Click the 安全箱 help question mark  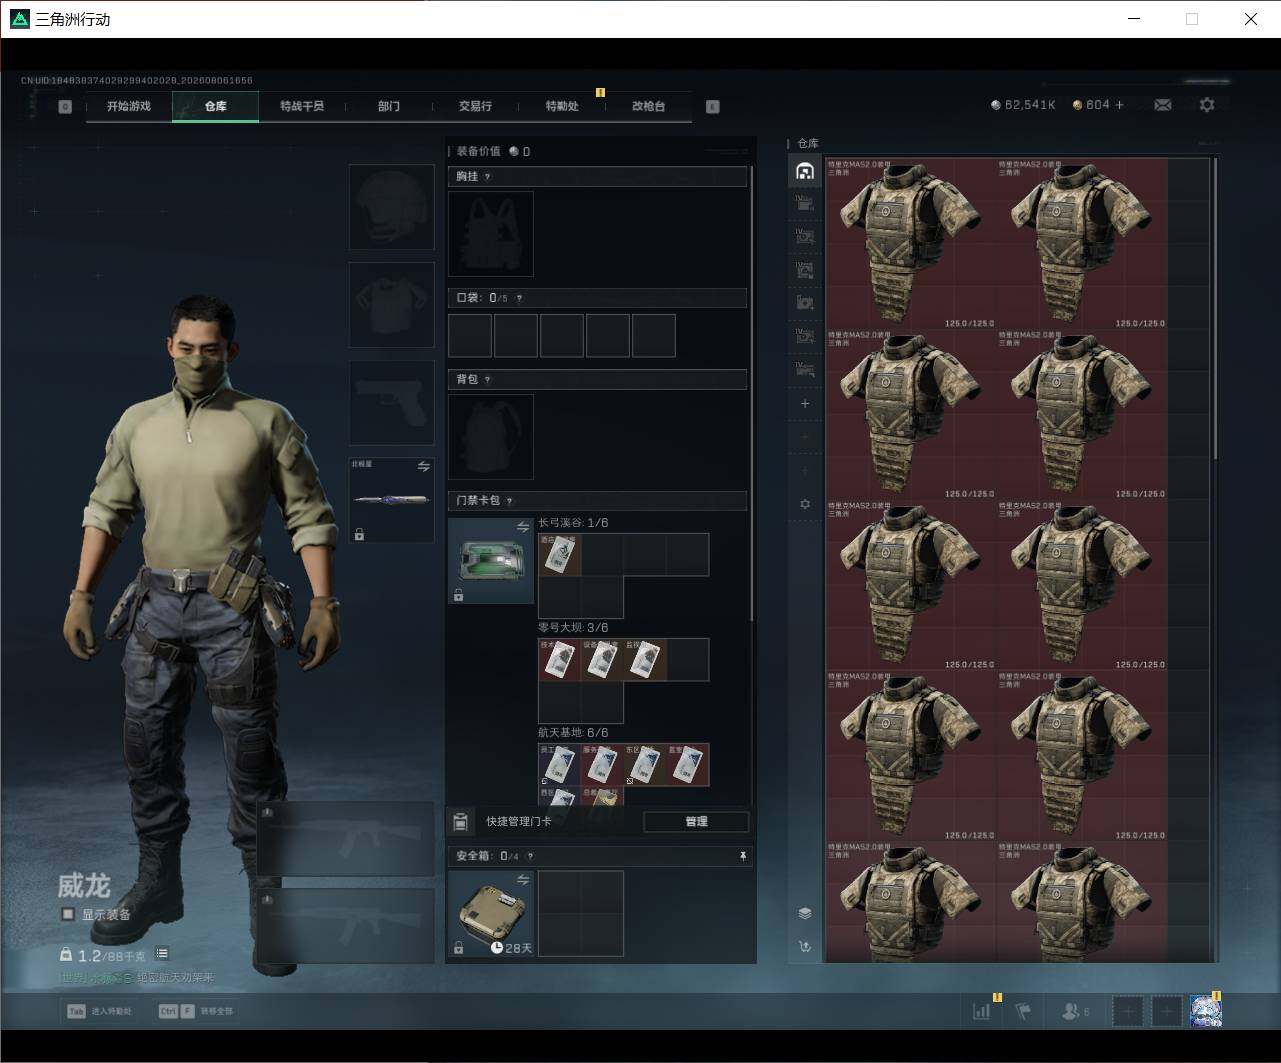[x=530, y=856]
